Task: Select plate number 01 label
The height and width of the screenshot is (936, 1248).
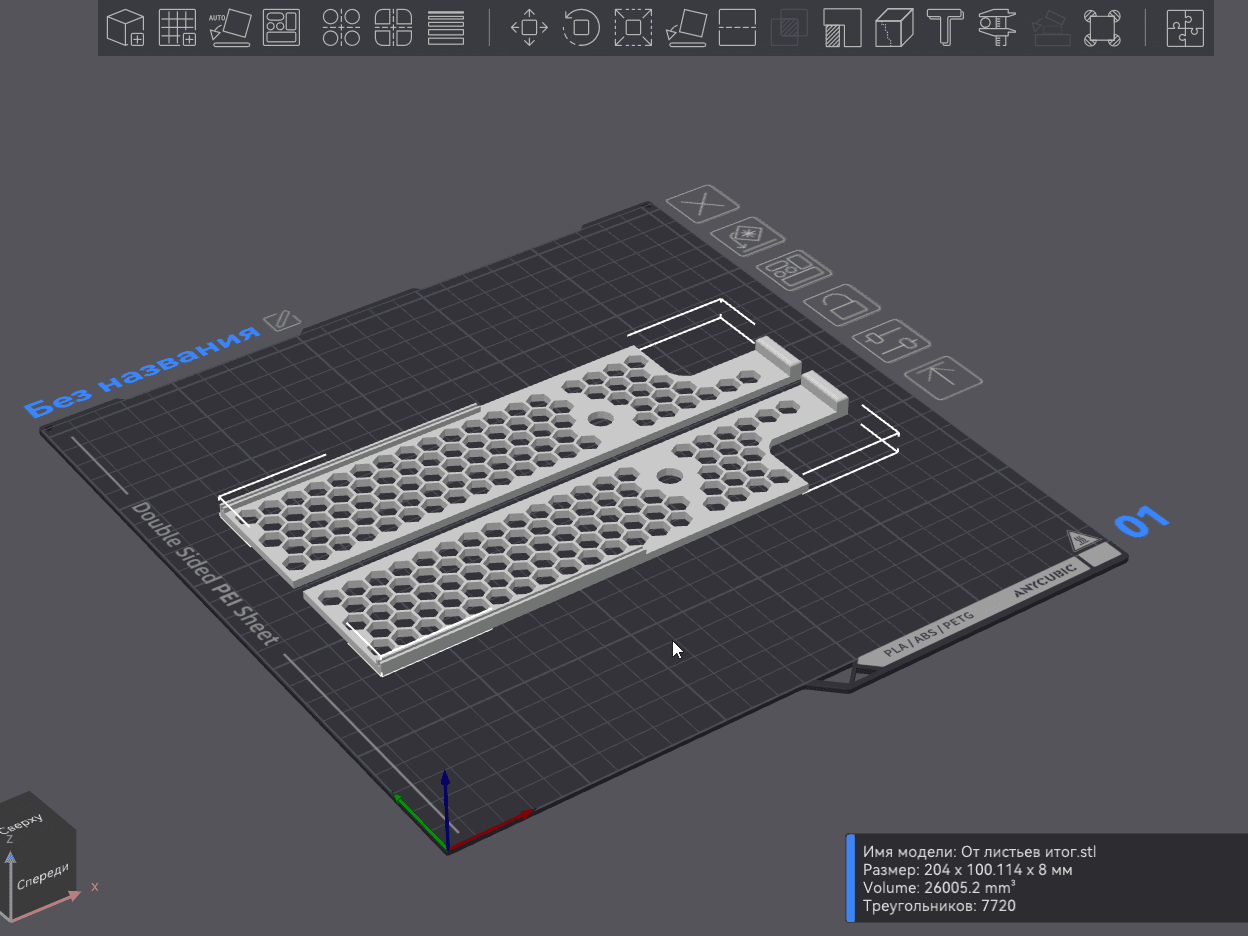Action: [1141, 521]
